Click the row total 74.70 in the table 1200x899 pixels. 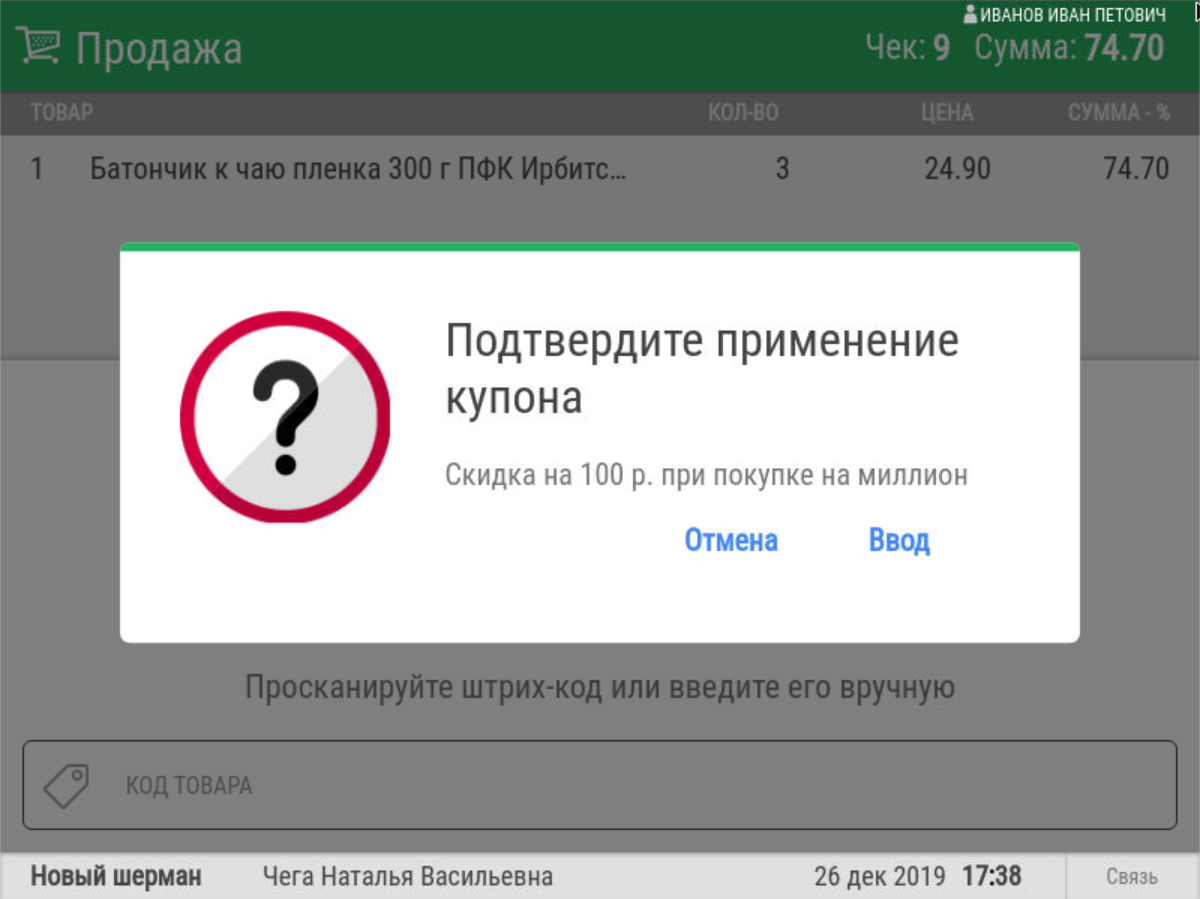pos(1136,169)
